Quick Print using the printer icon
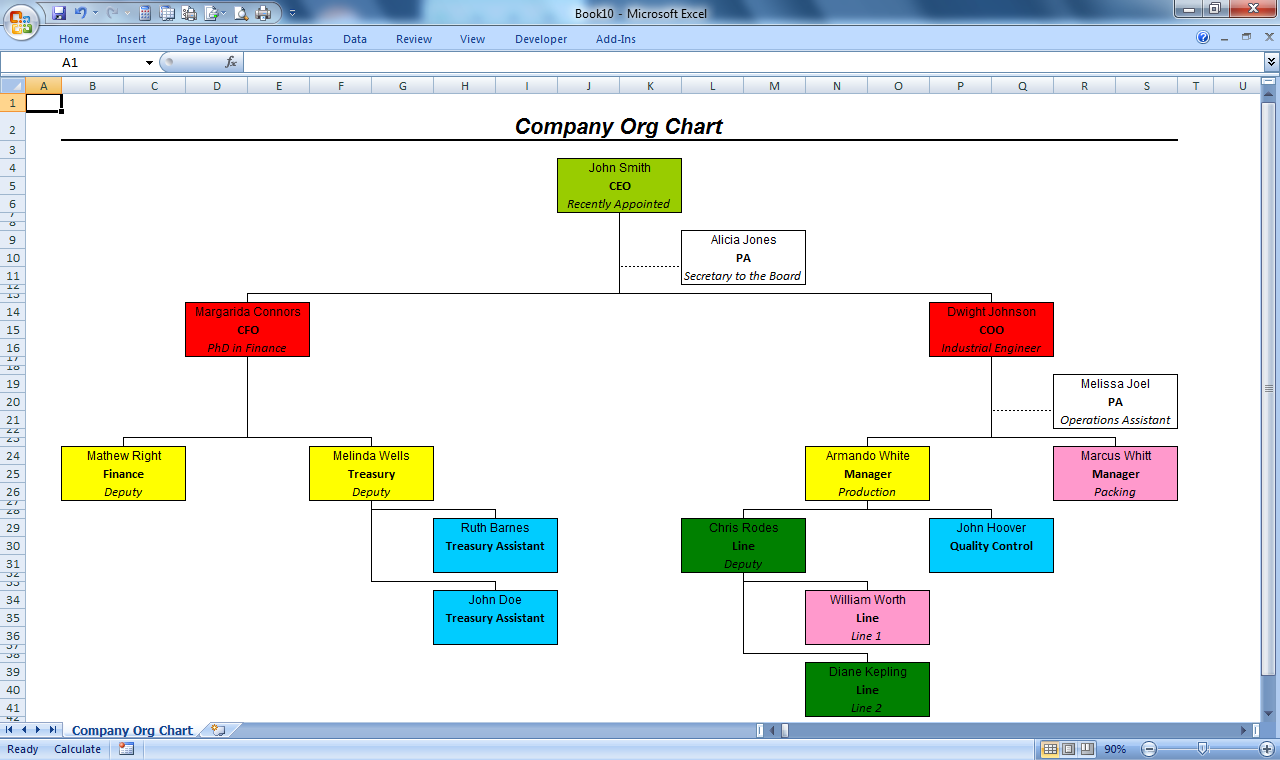Viewport: 1280px width, 760px height. 262,13
